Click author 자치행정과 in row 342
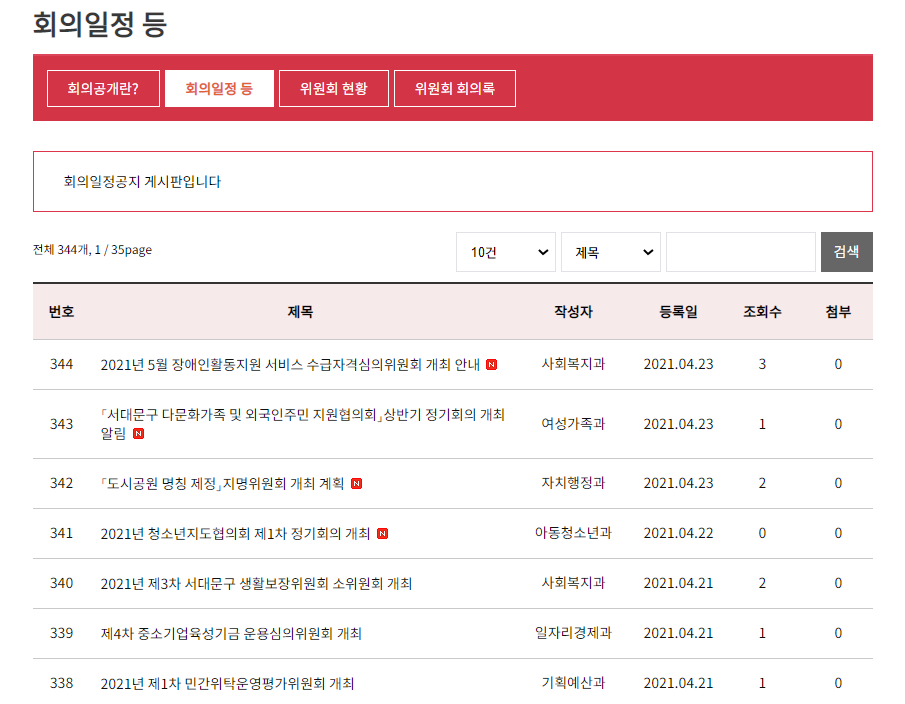905x704 pixels. (573, 483)
